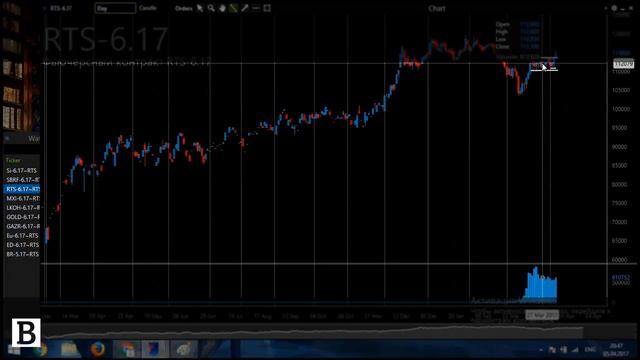Select the highlighted trend line tool

[233, 8]
